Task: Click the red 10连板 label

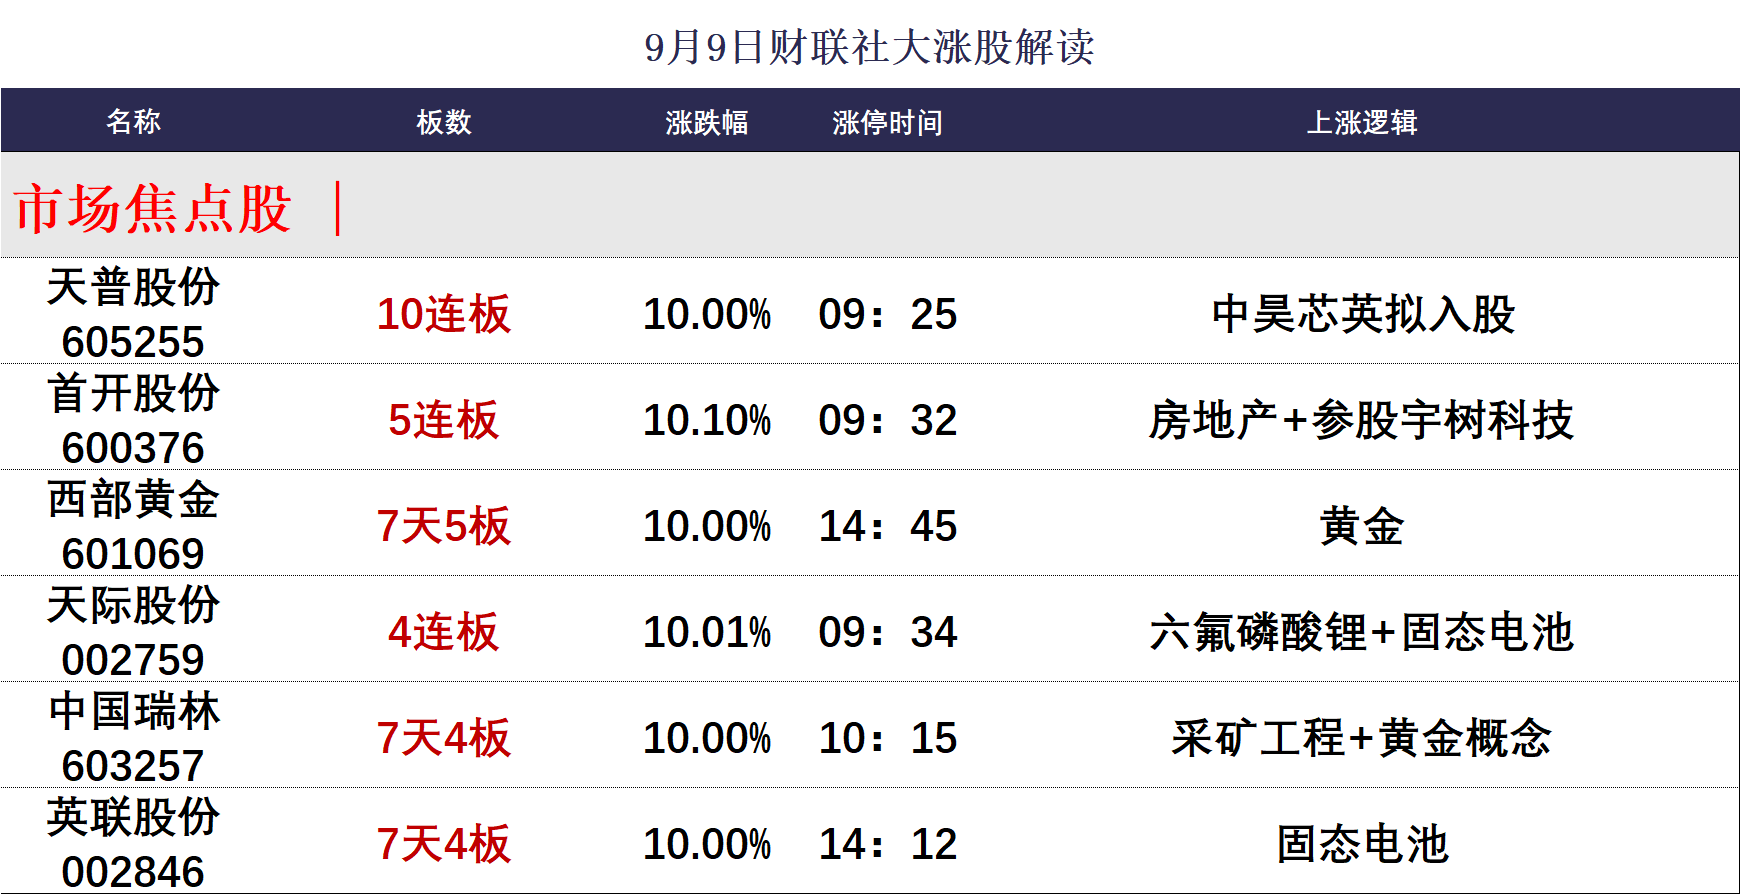Action: click(443, 314)
